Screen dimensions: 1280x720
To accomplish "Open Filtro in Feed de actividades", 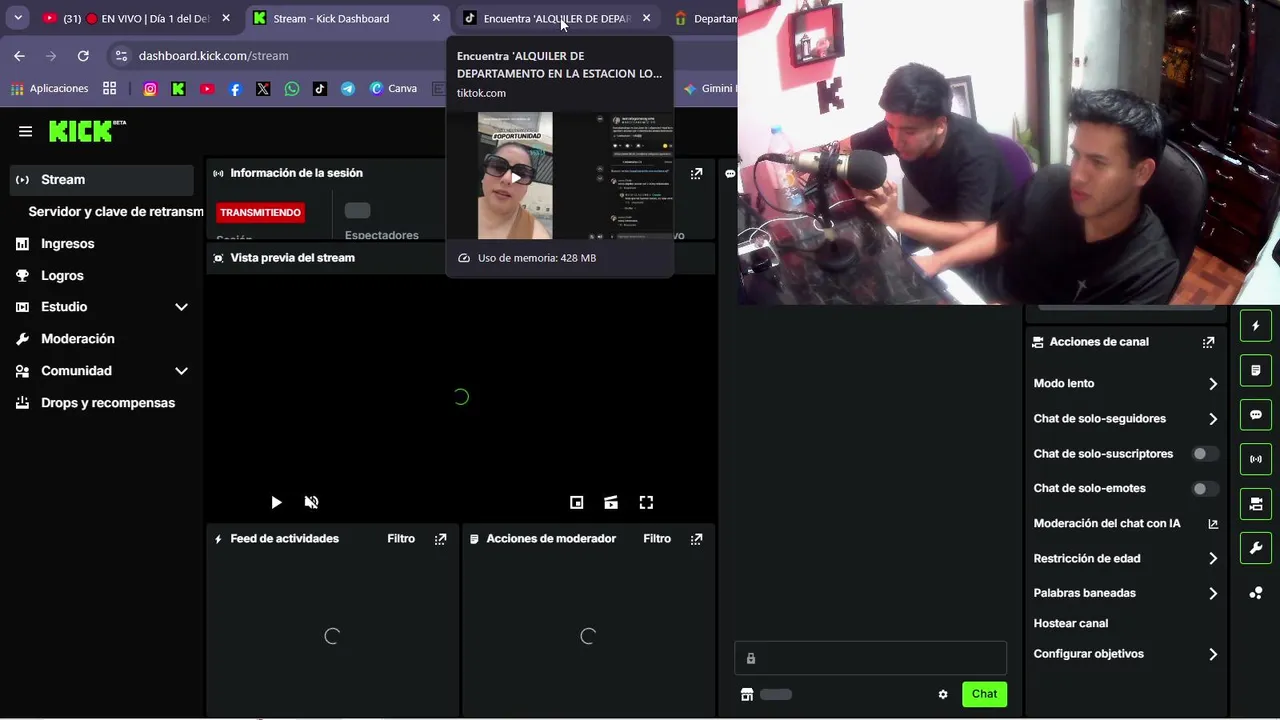I will click(401, 539).
